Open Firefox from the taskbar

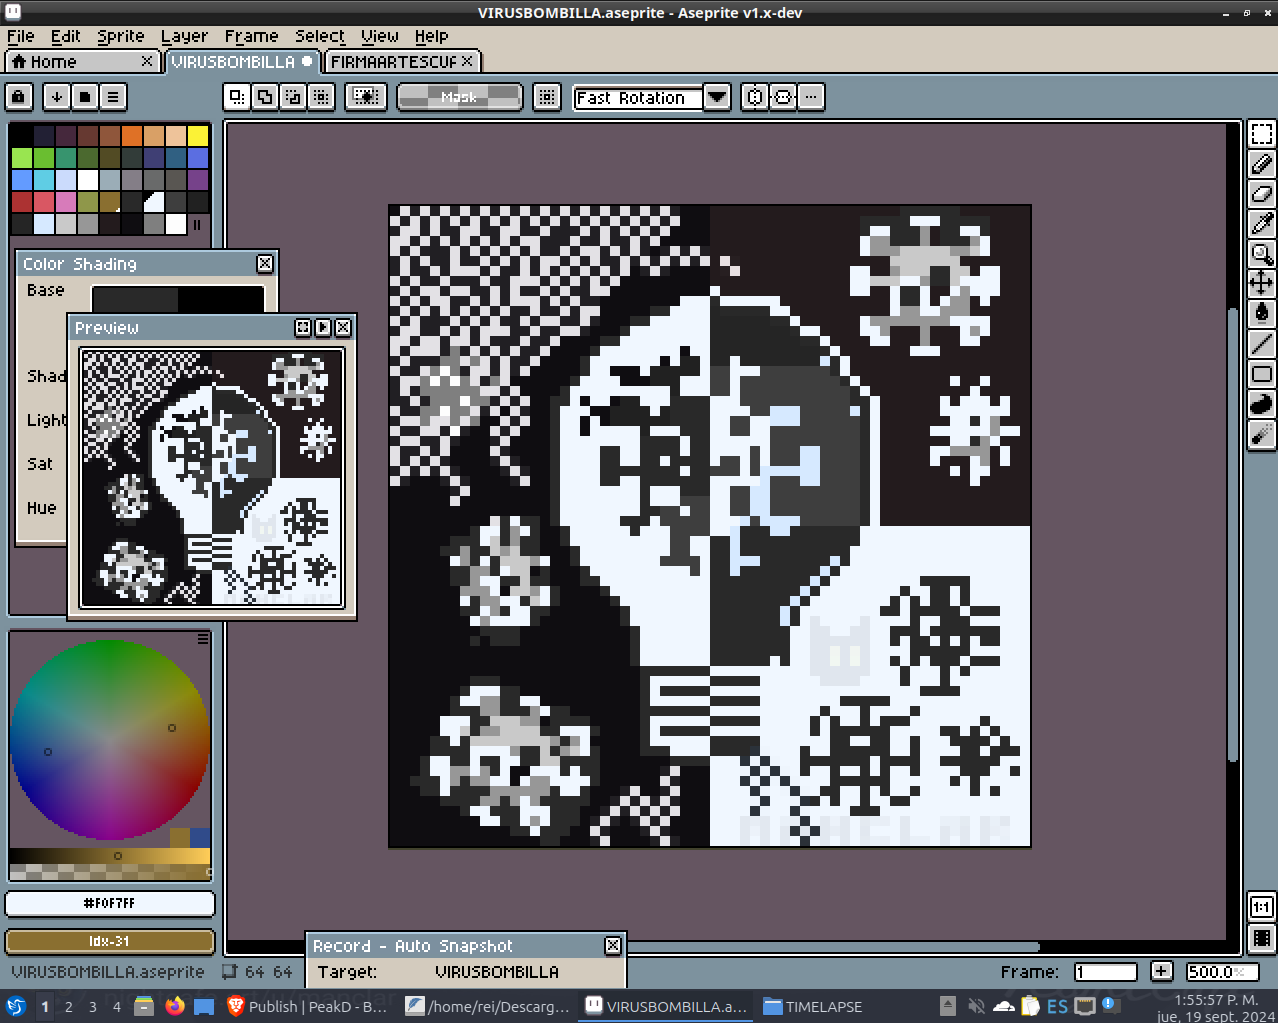click(175, 1006)
